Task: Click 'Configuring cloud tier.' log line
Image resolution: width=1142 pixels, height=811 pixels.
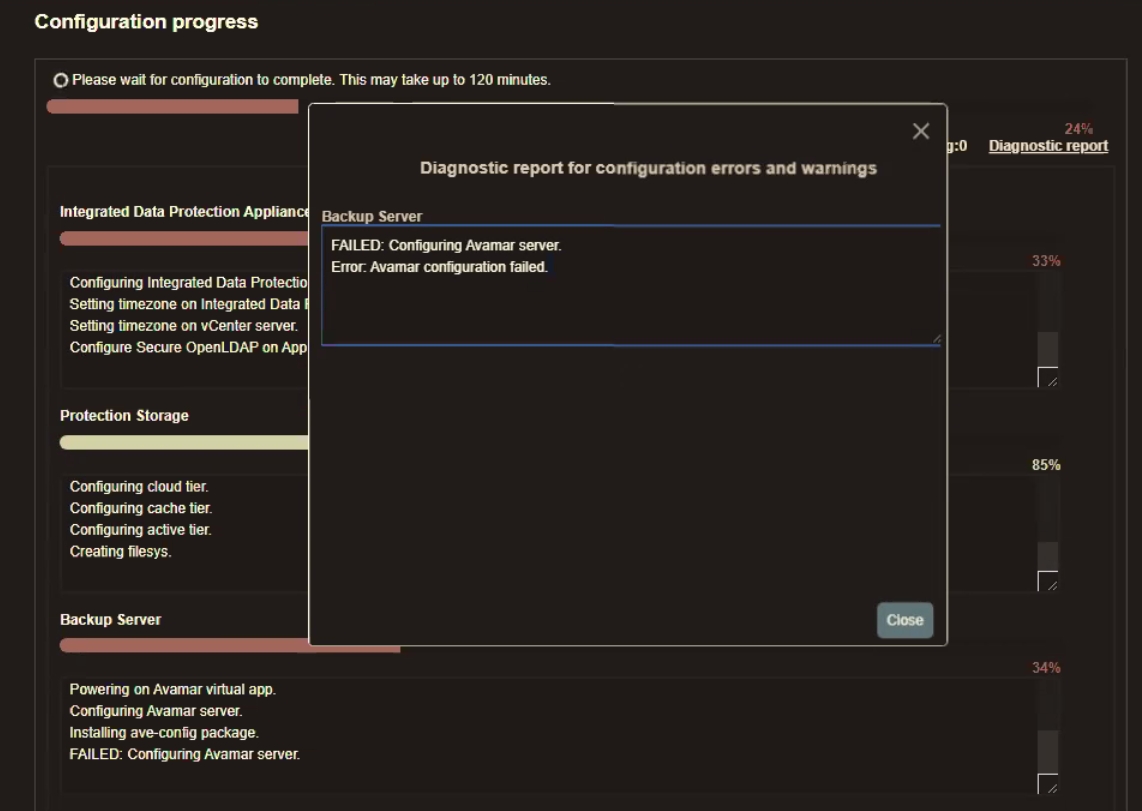Action: [x=139, y=486]
